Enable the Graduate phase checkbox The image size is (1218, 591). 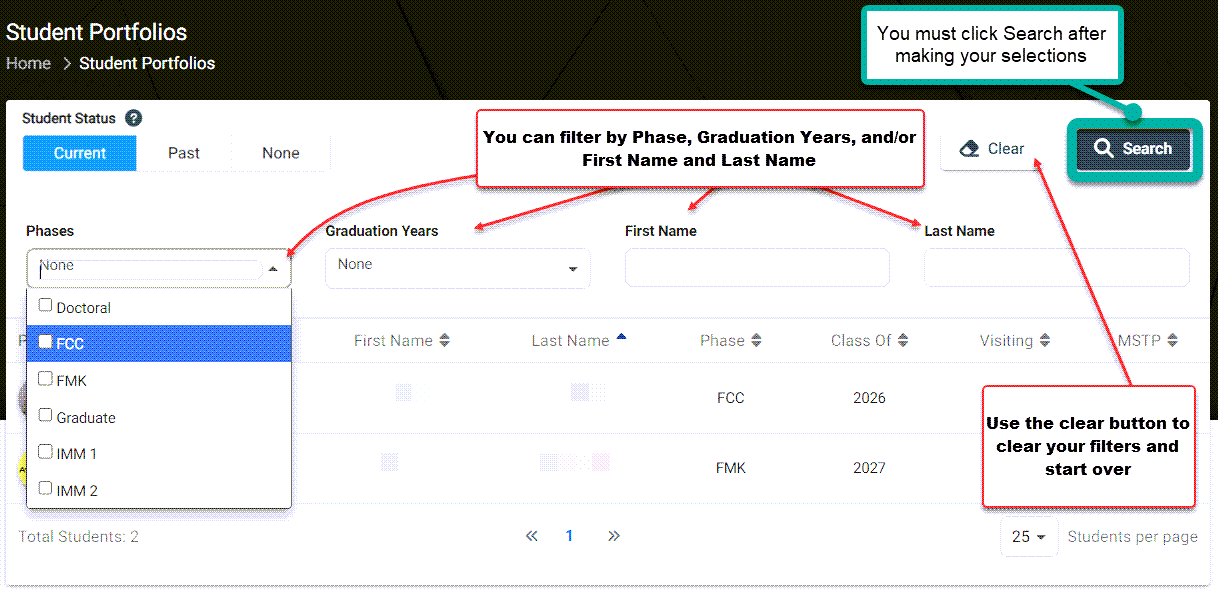click(x=45, y=416)
